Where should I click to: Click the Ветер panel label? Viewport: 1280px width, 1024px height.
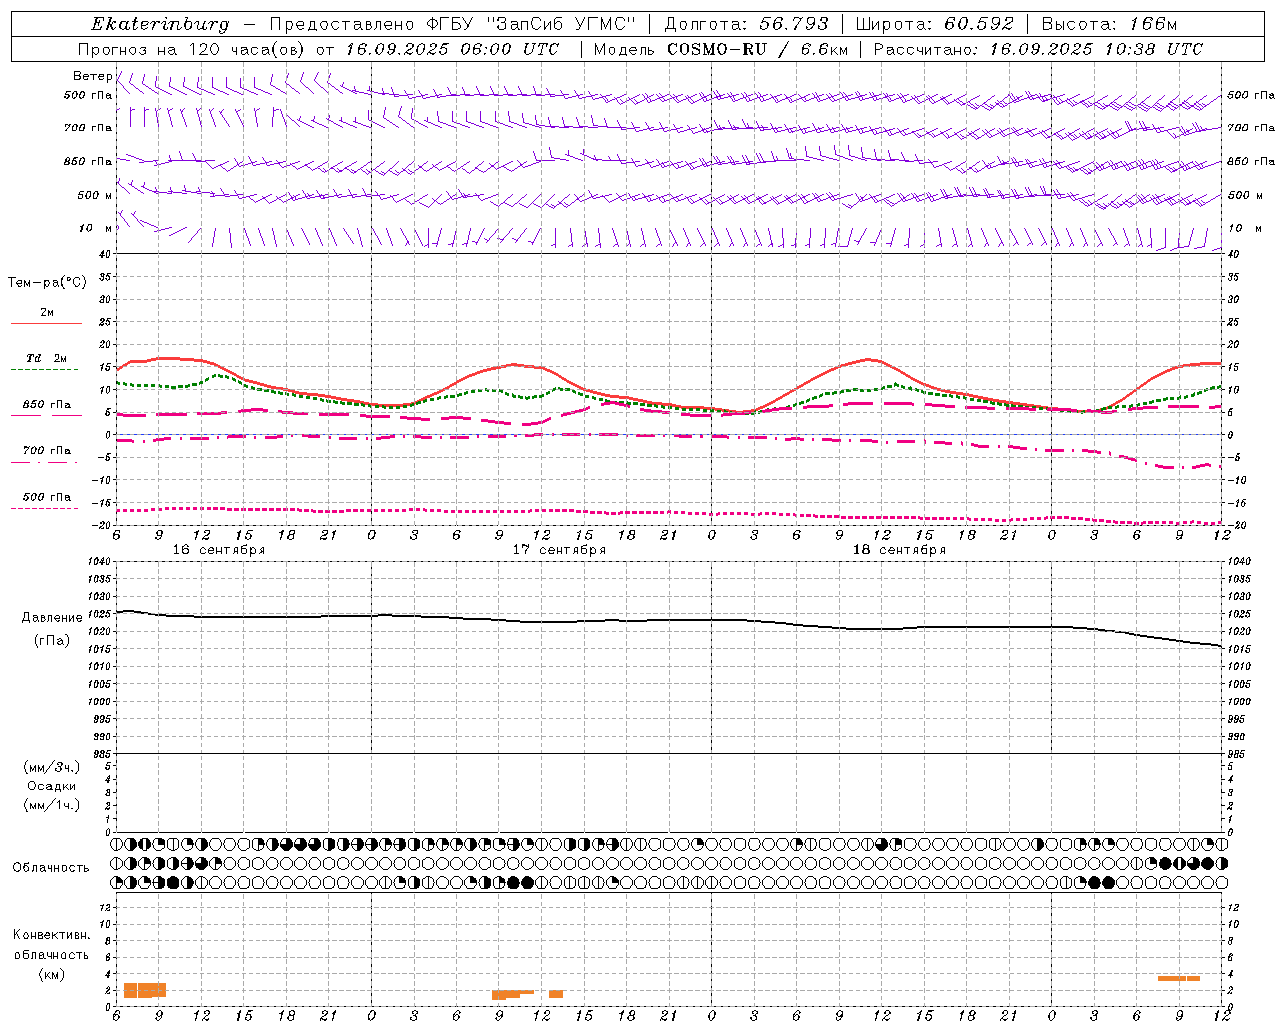point(92,76)
